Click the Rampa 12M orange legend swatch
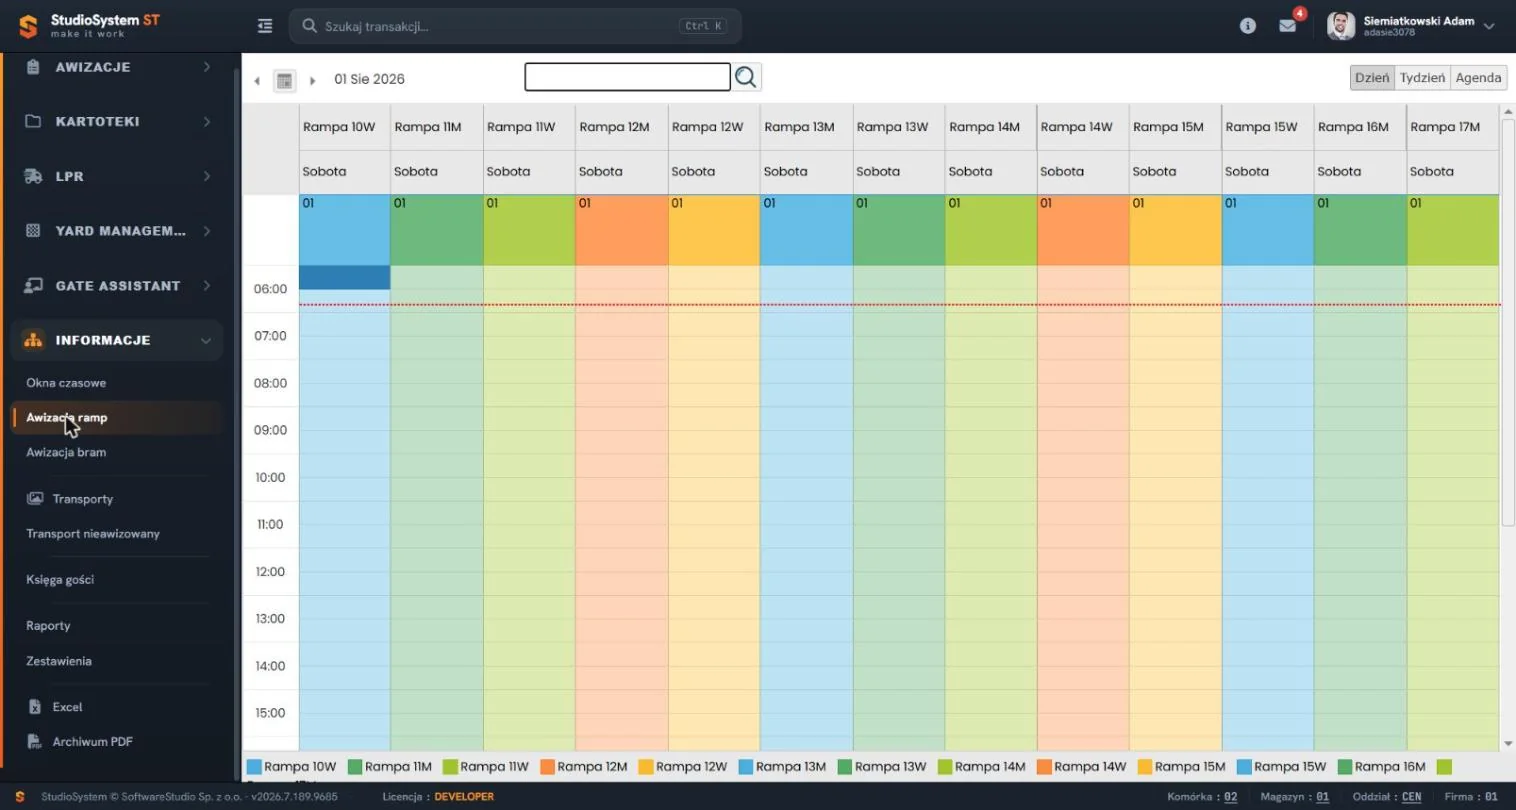The height and width of the screenshot is (810, 1516). (547, 767)
